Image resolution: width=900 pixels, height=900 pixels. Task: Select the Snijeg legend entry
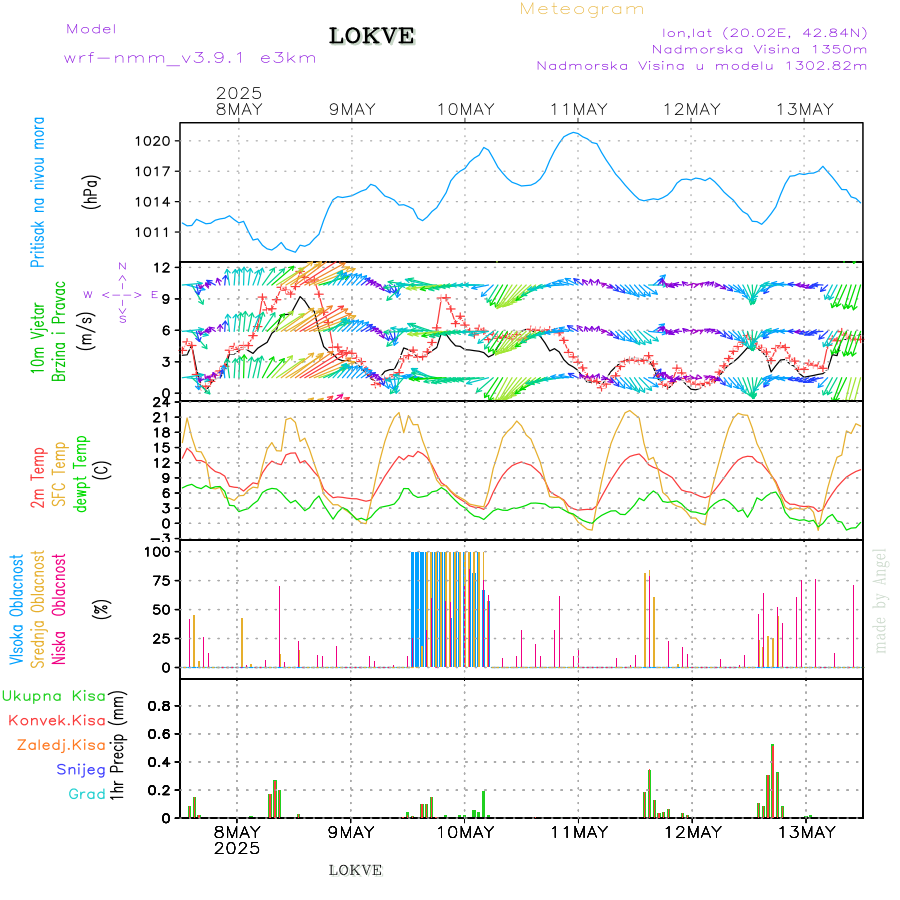coord(81,769)
